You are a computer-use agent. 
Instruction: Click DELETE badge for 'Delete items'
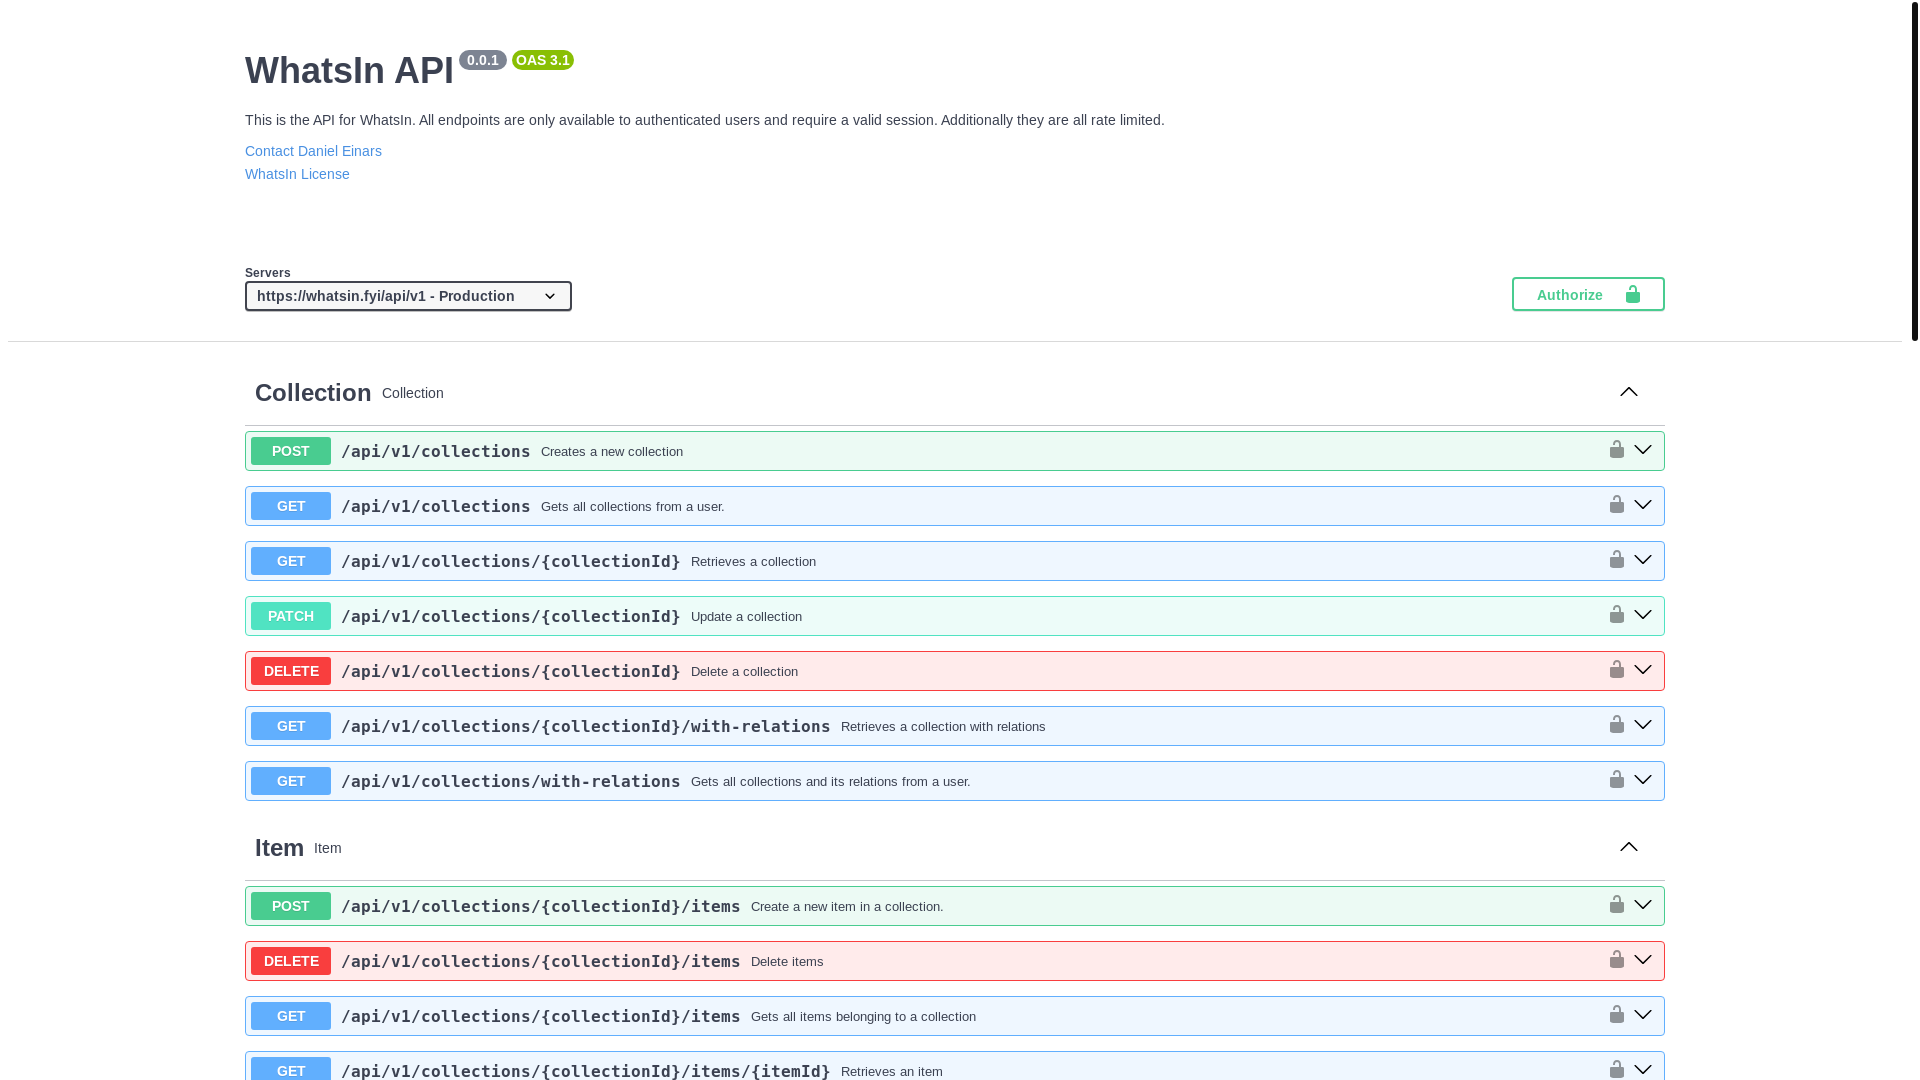291,961
